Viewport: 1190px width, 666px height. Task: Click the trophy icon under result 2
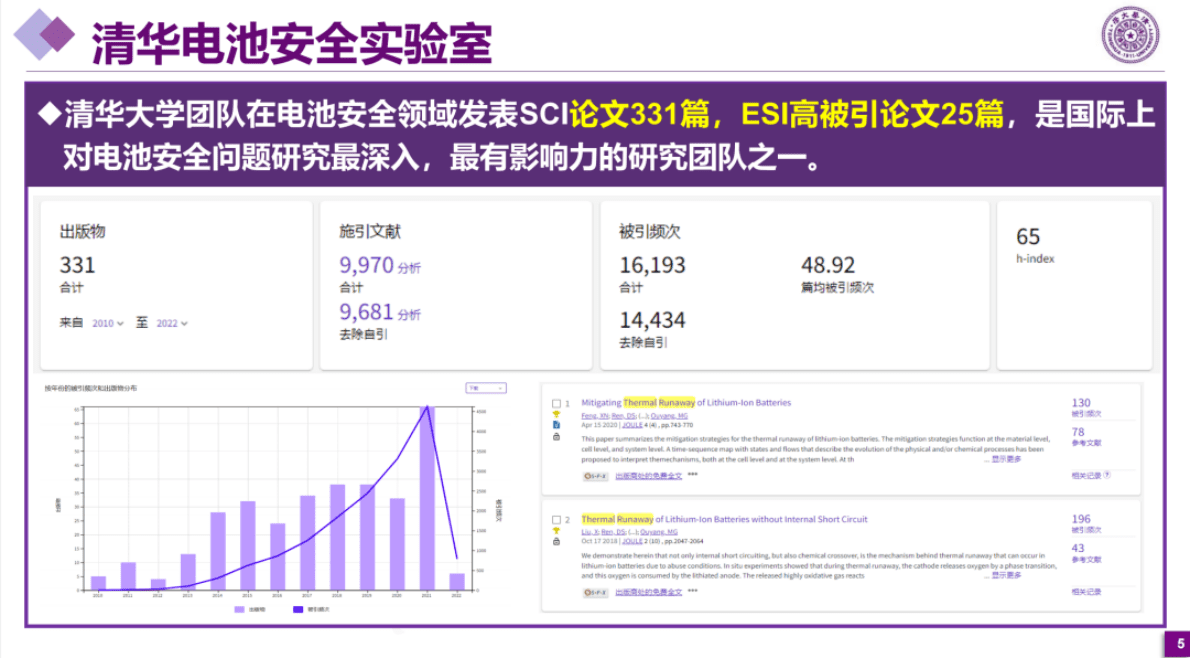point(557,531)
